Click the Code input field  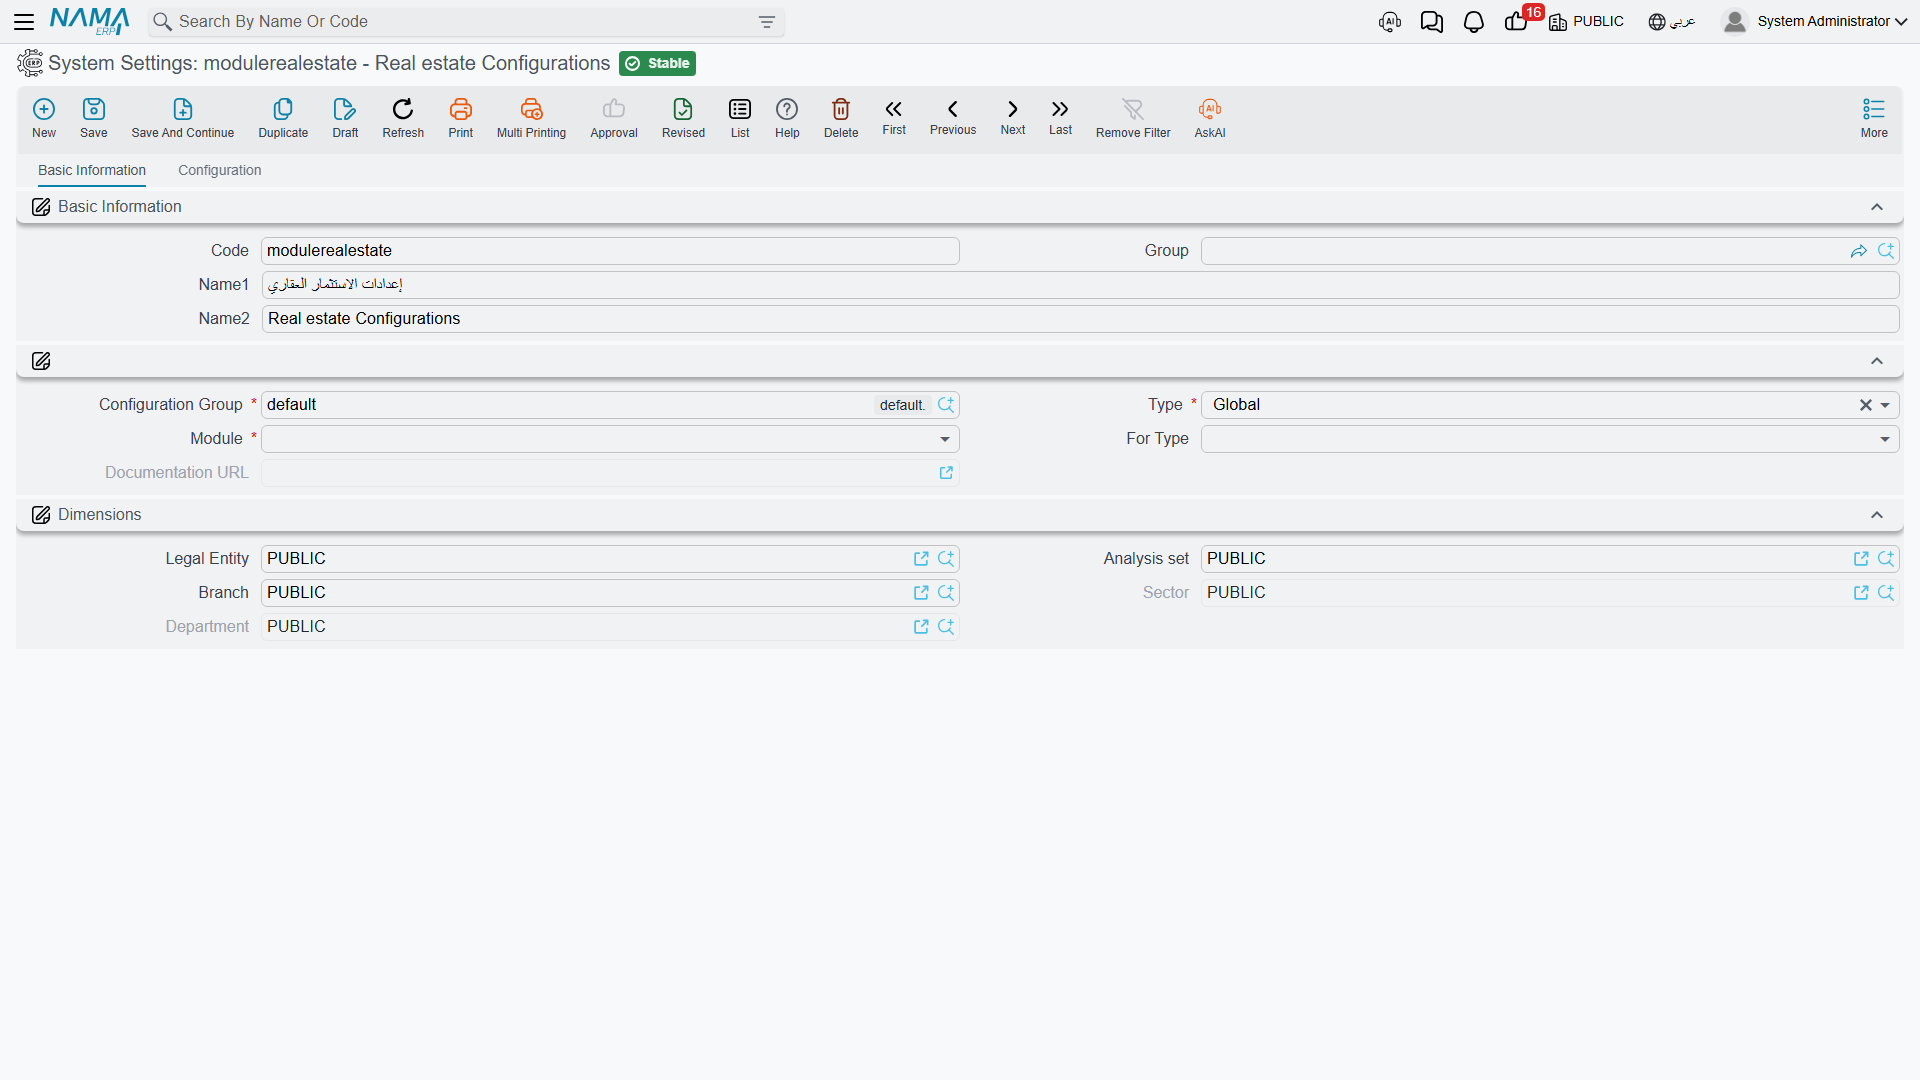pos(610,251)
